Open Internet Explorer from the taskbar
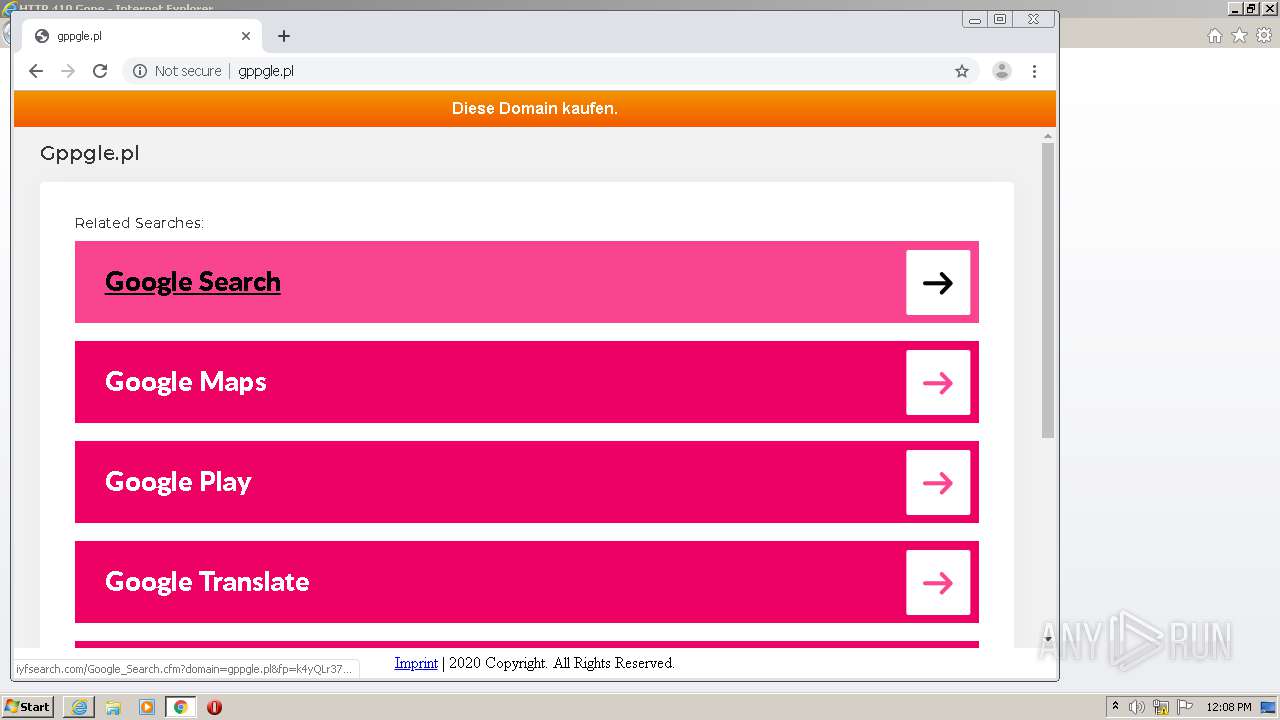Image resolution: width=1280 pixels, height=720 pixels. tap(79, 707)
